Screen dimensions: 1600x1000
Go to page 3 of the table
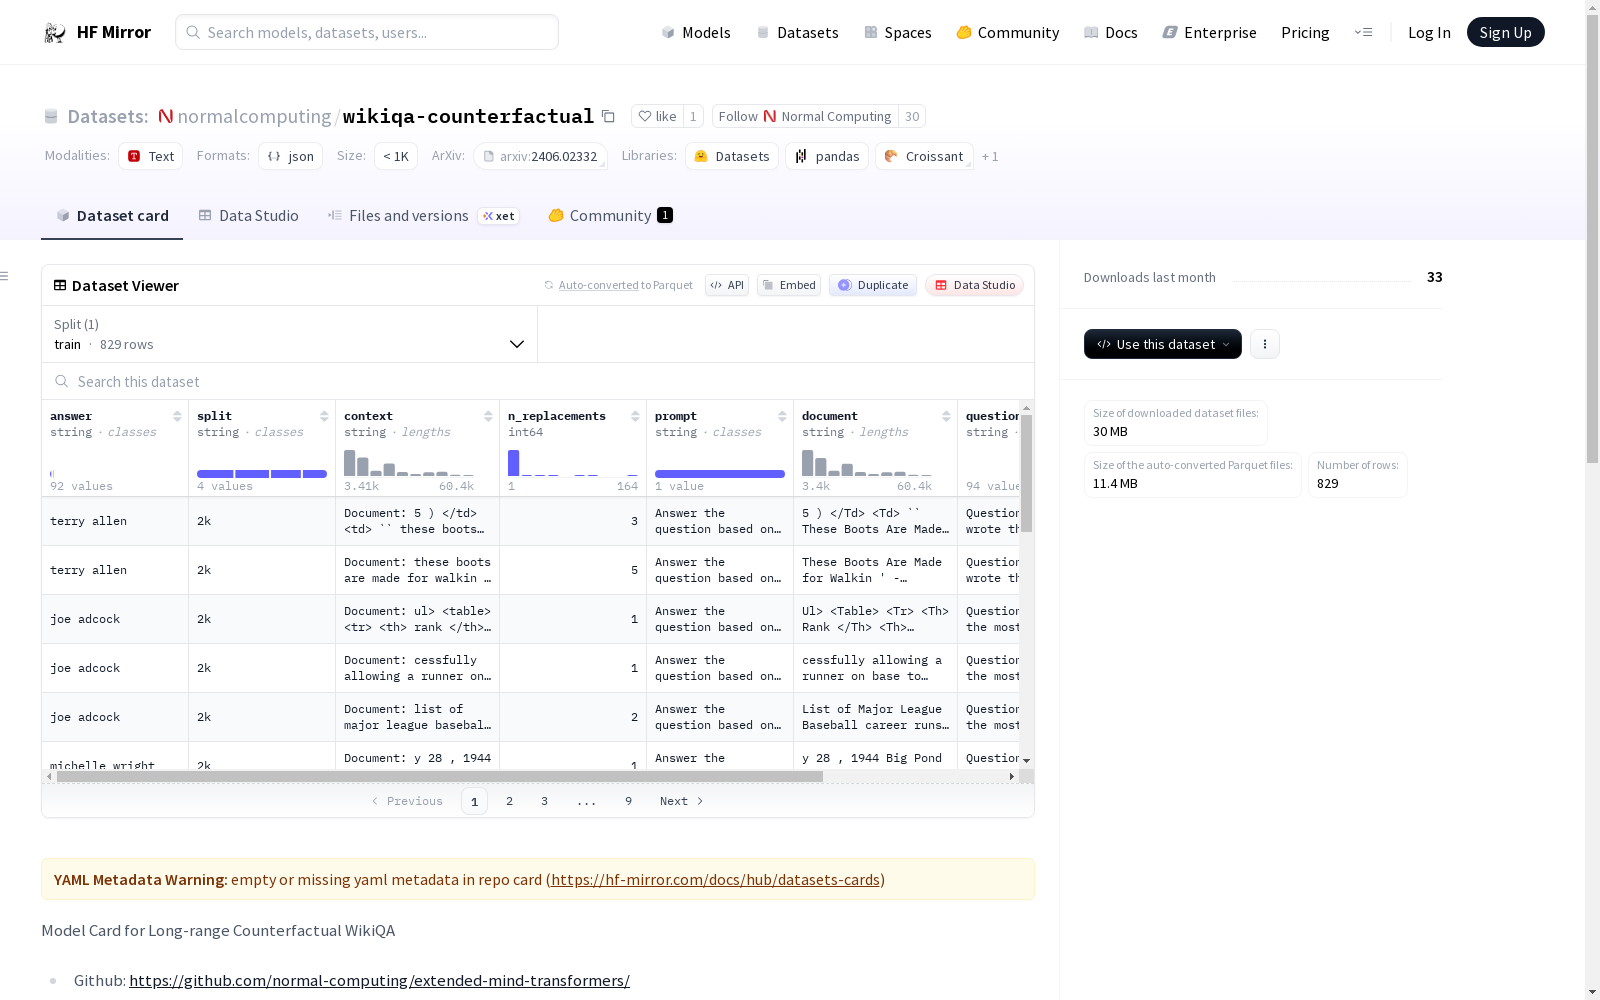pos(544,801)
